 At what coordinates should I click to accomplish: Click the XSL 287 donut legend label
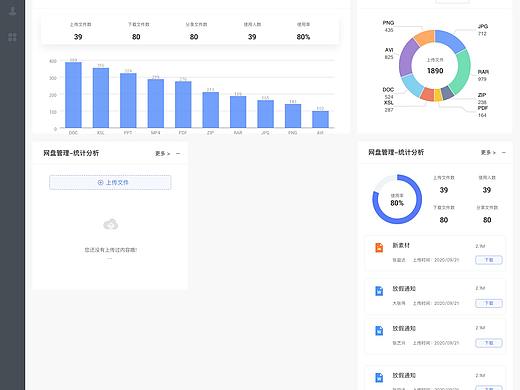(389, 106)
